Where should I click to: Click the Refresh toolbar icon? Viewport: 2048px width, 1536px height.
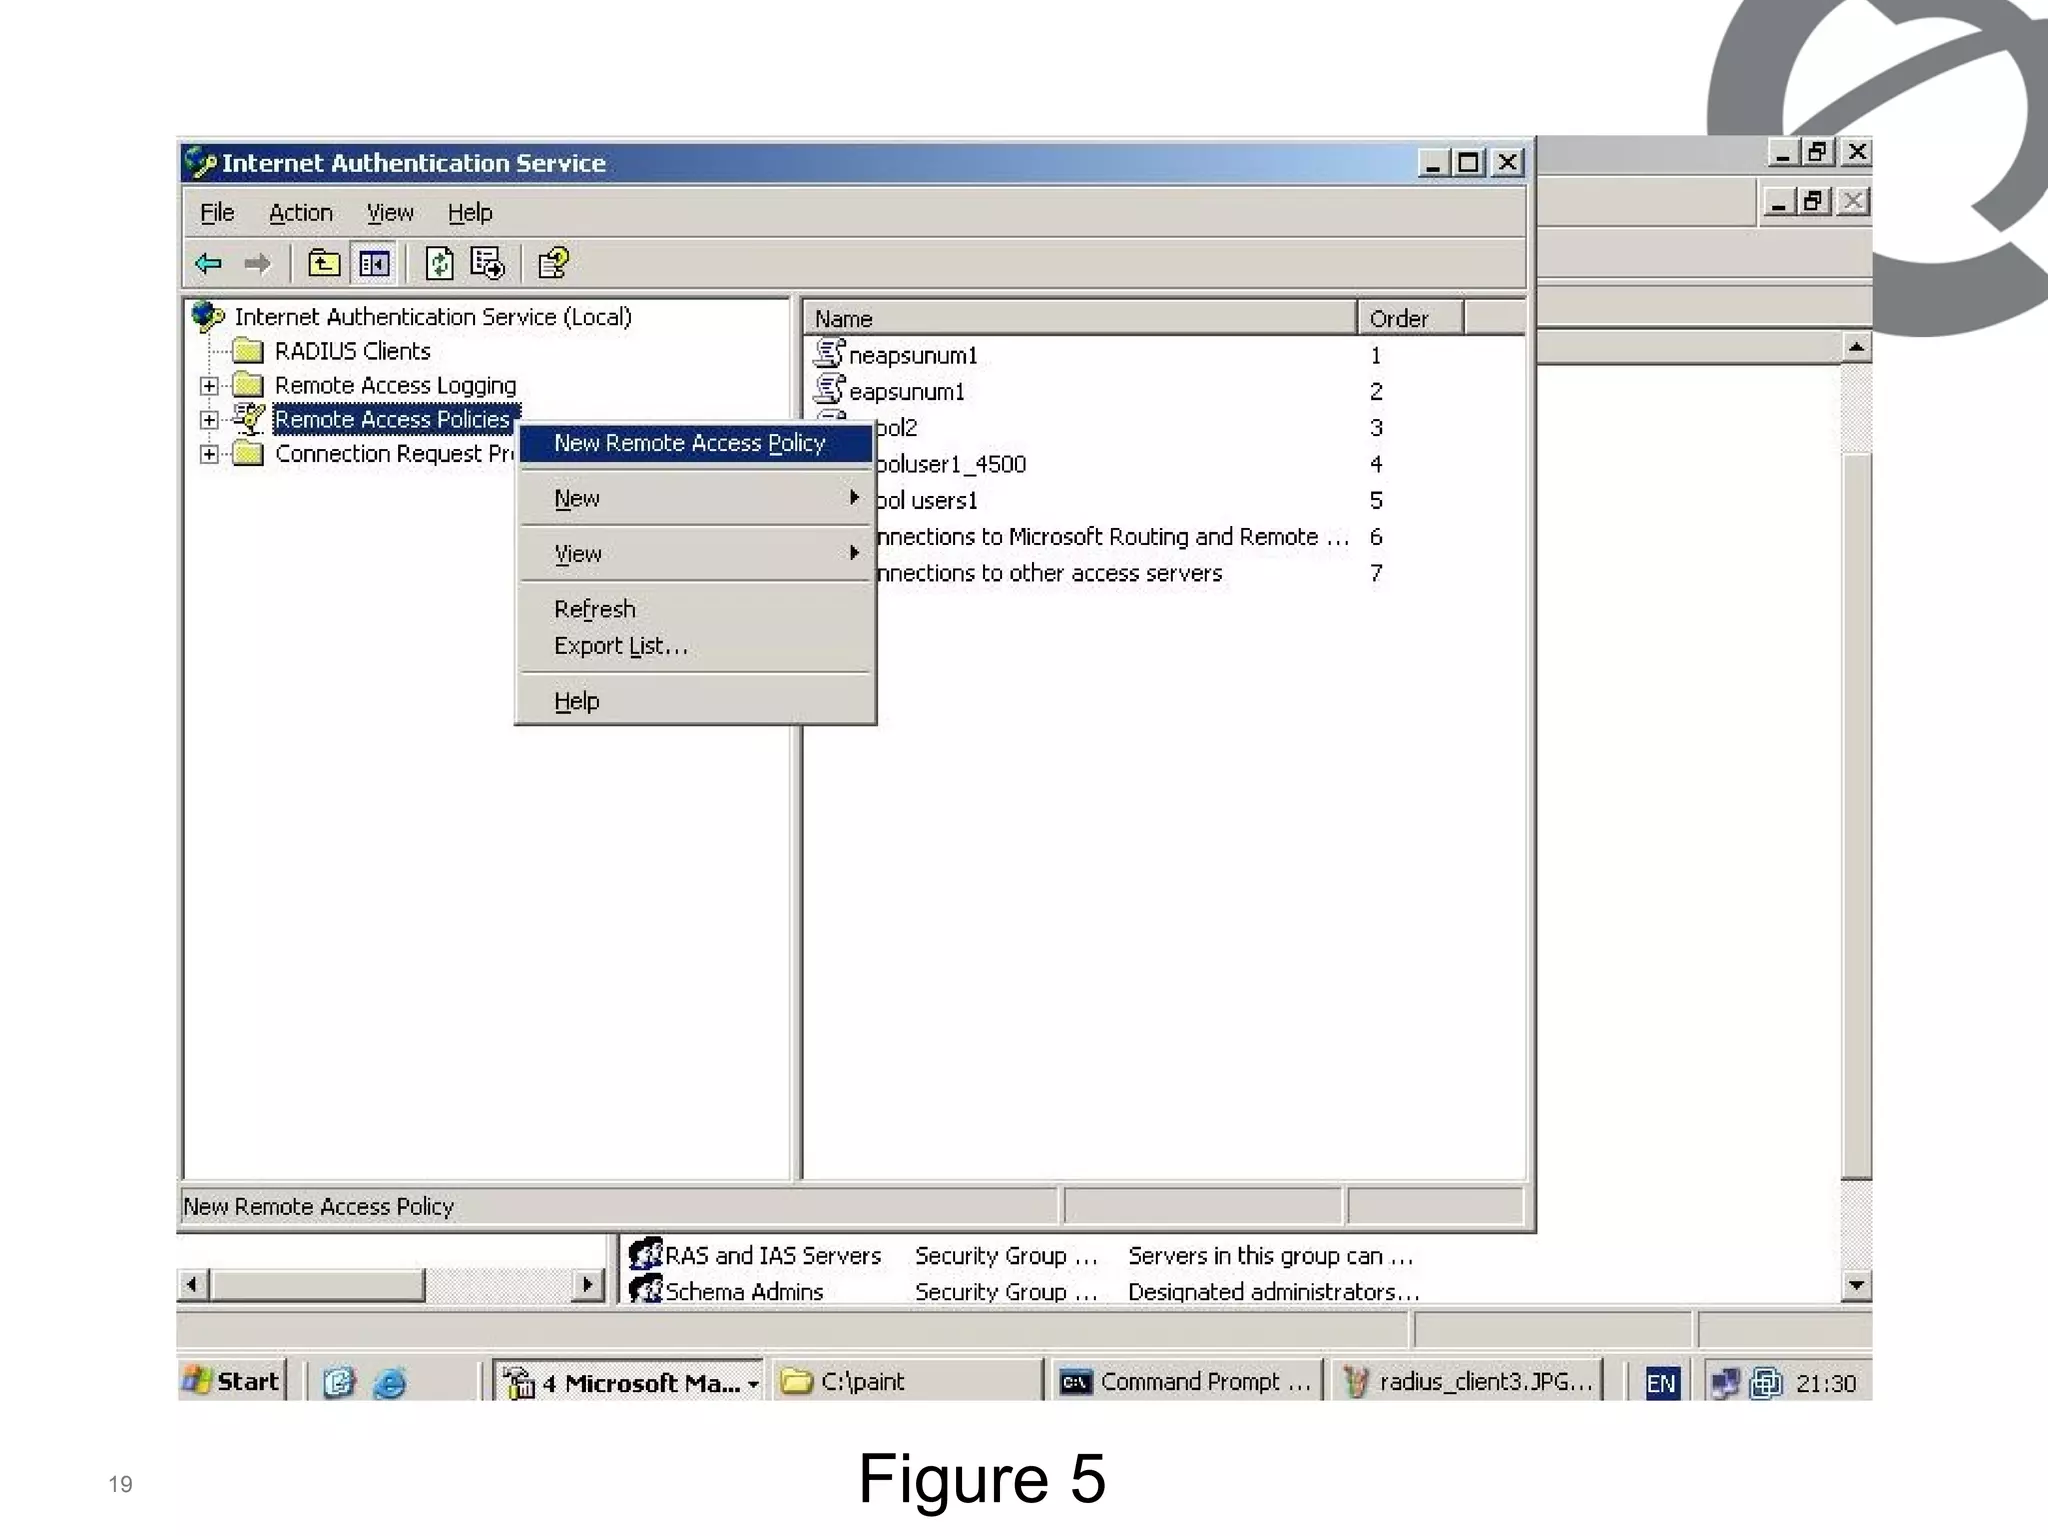[x=439, y=264]
